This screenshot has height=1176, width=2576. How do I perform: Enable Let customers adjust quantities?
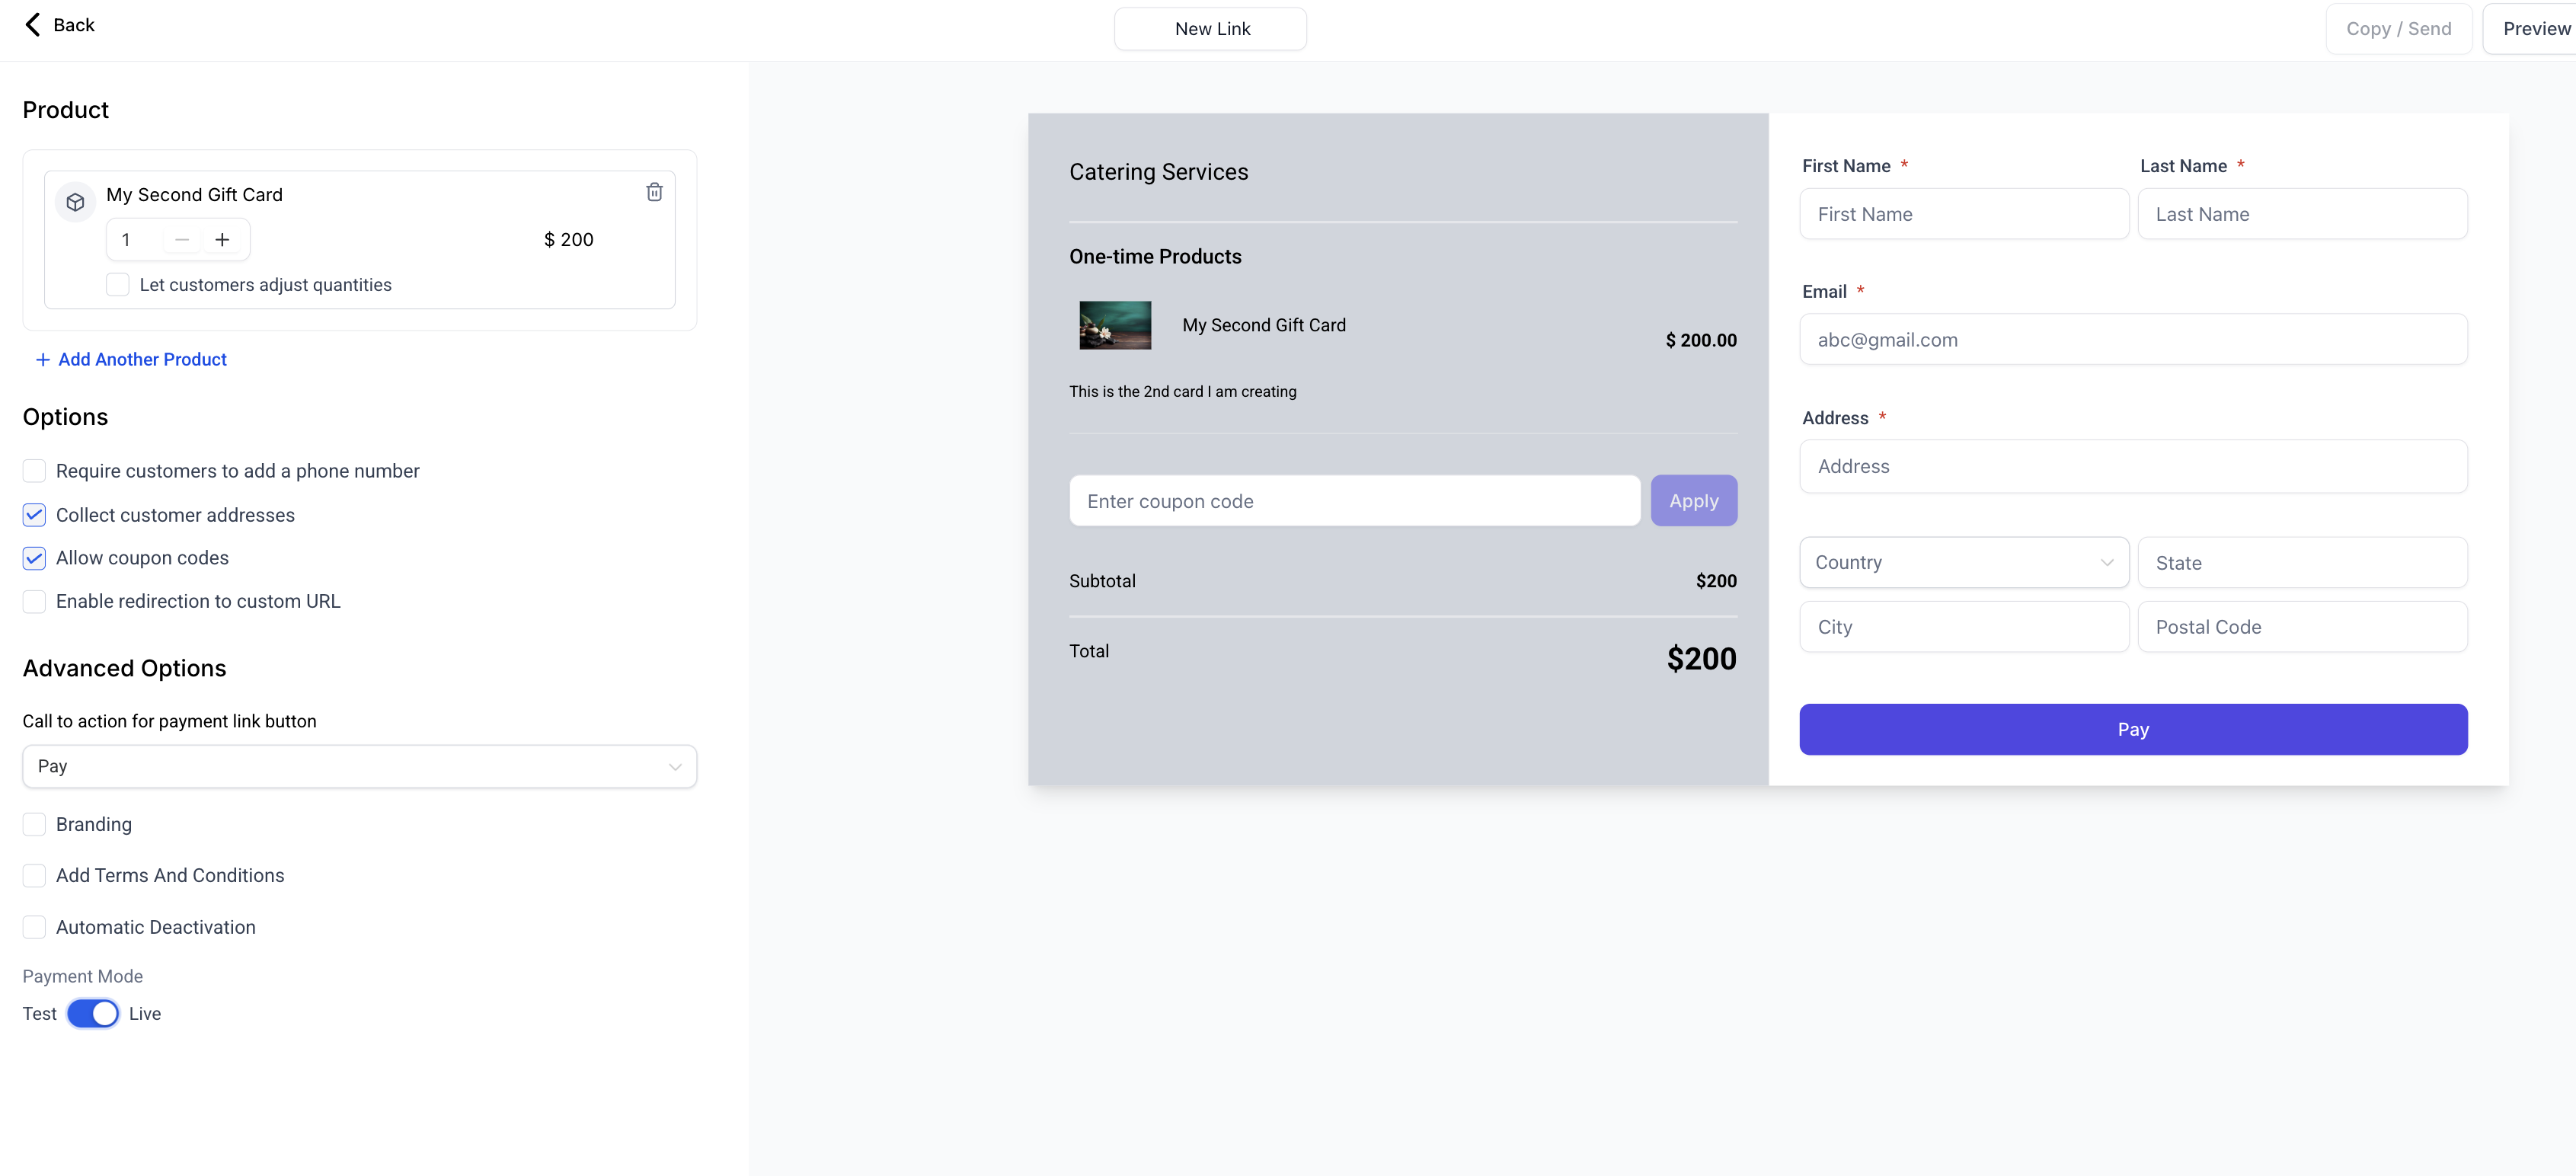[x=118, y=285]
